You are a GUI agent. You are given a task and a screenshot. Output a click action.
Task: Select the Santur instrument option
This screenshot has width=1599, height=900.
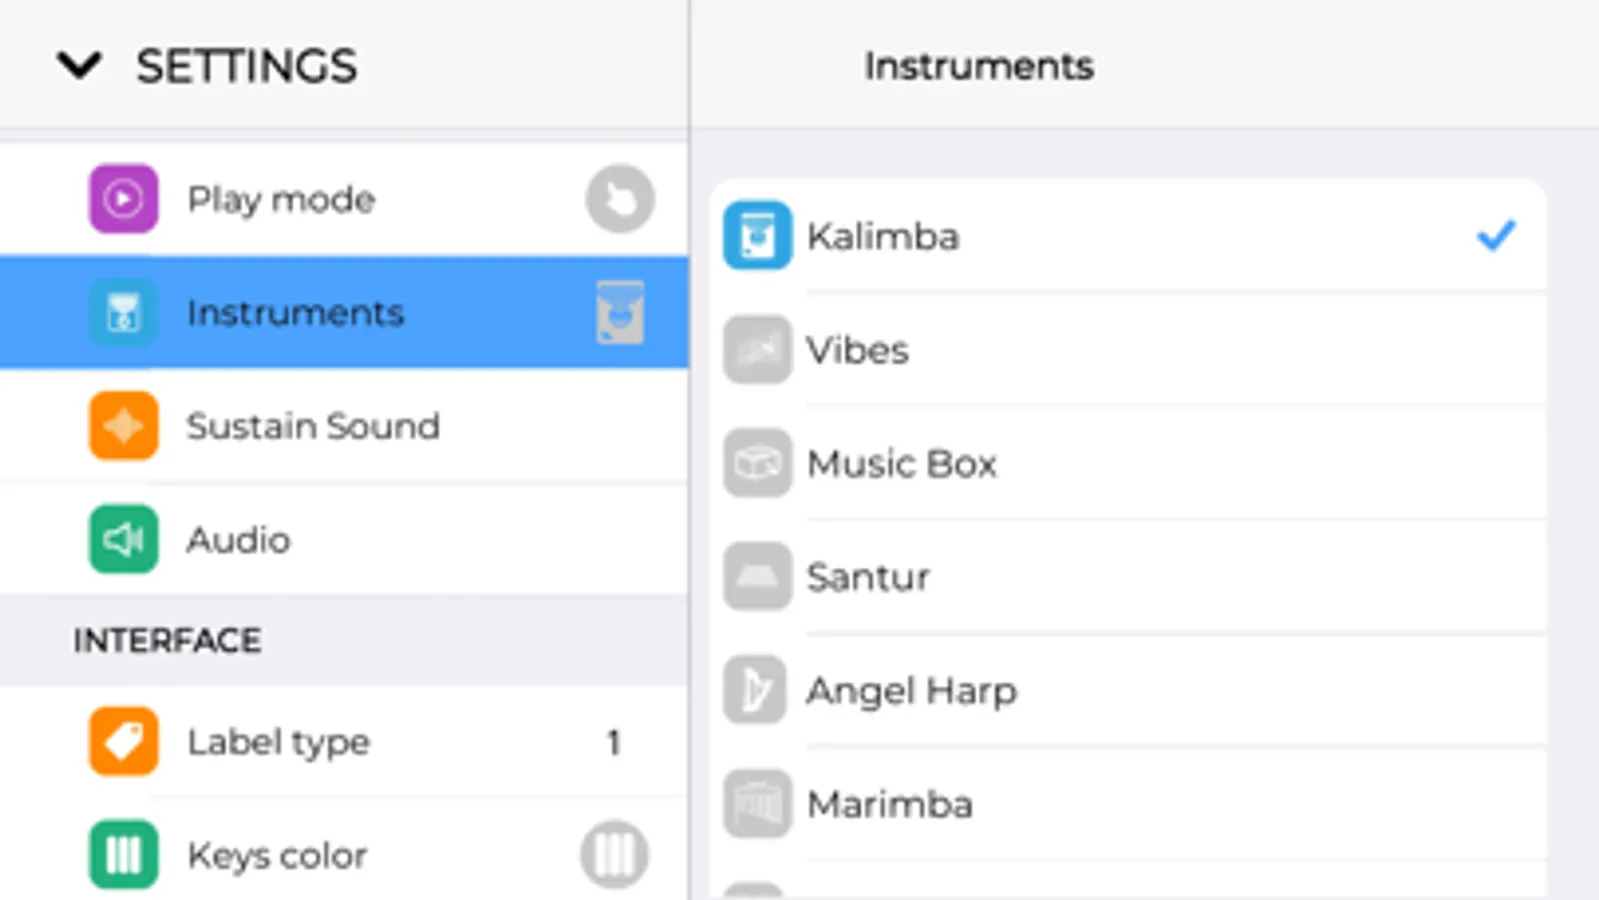868,577
